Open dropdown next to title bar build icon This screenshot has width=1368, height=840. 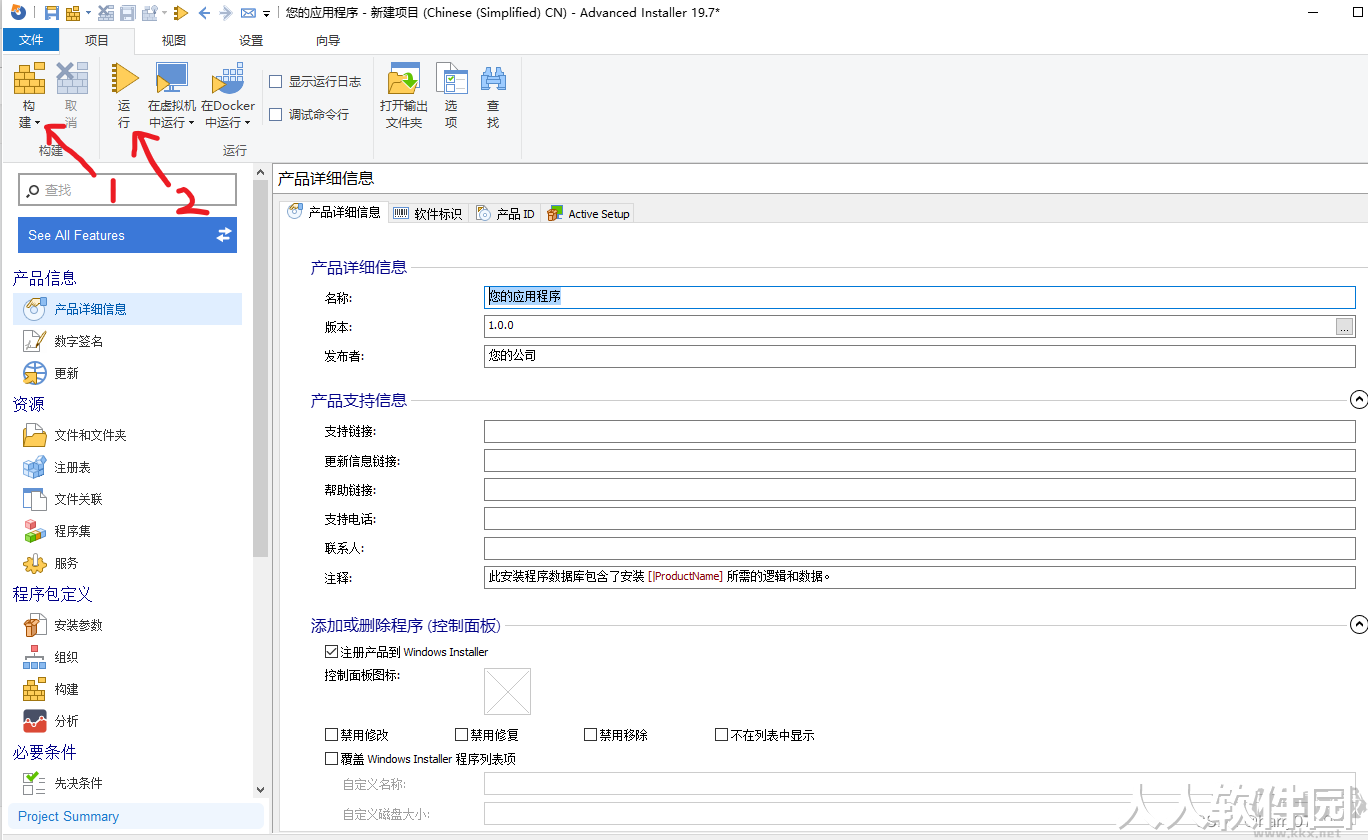coord(89,14)
